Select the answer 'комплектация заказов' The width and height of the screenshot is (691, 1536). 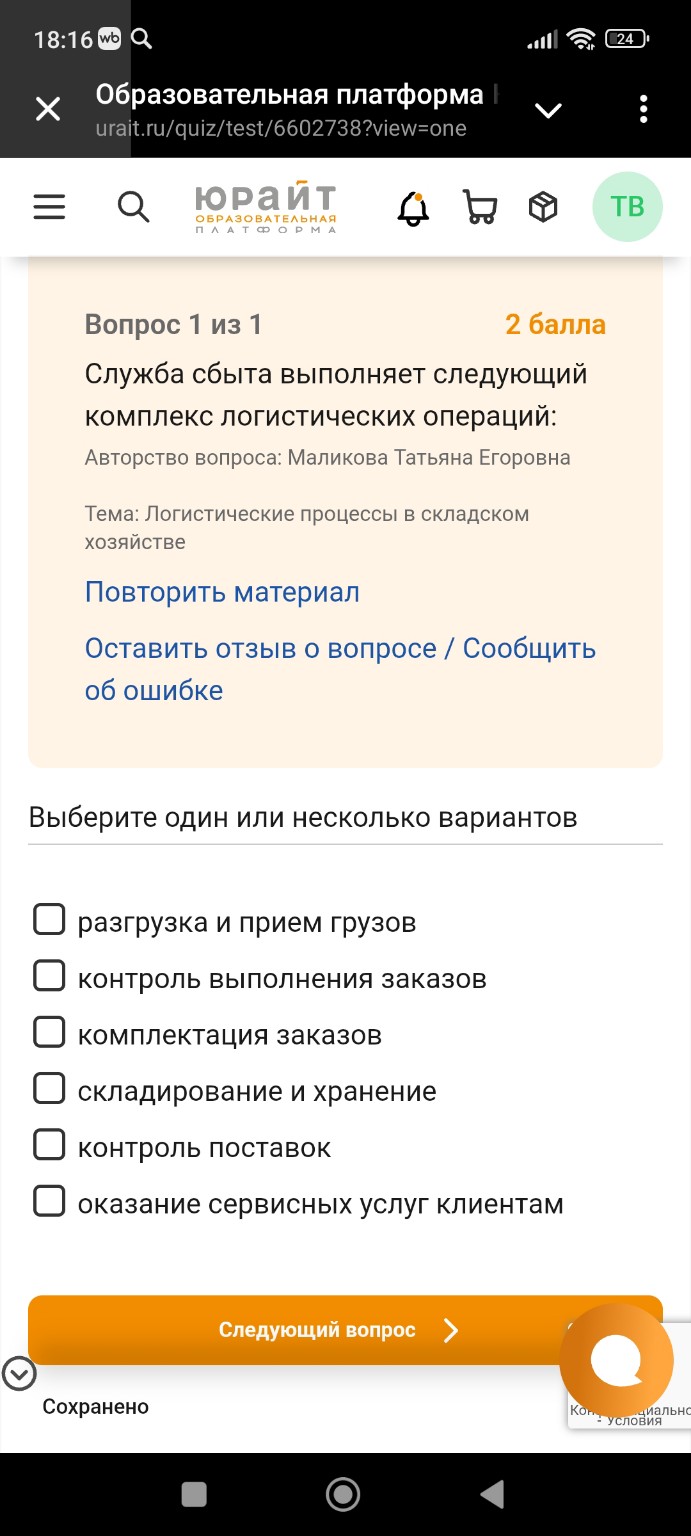48,1031
